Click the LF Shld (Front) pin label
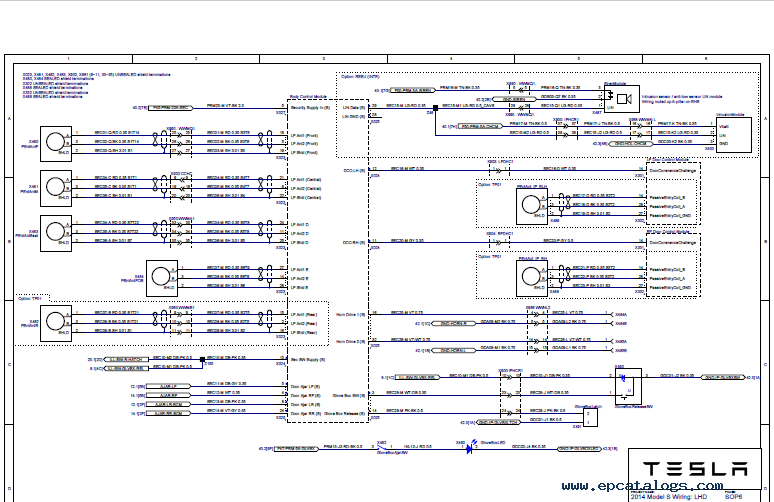 pos(304,153)
